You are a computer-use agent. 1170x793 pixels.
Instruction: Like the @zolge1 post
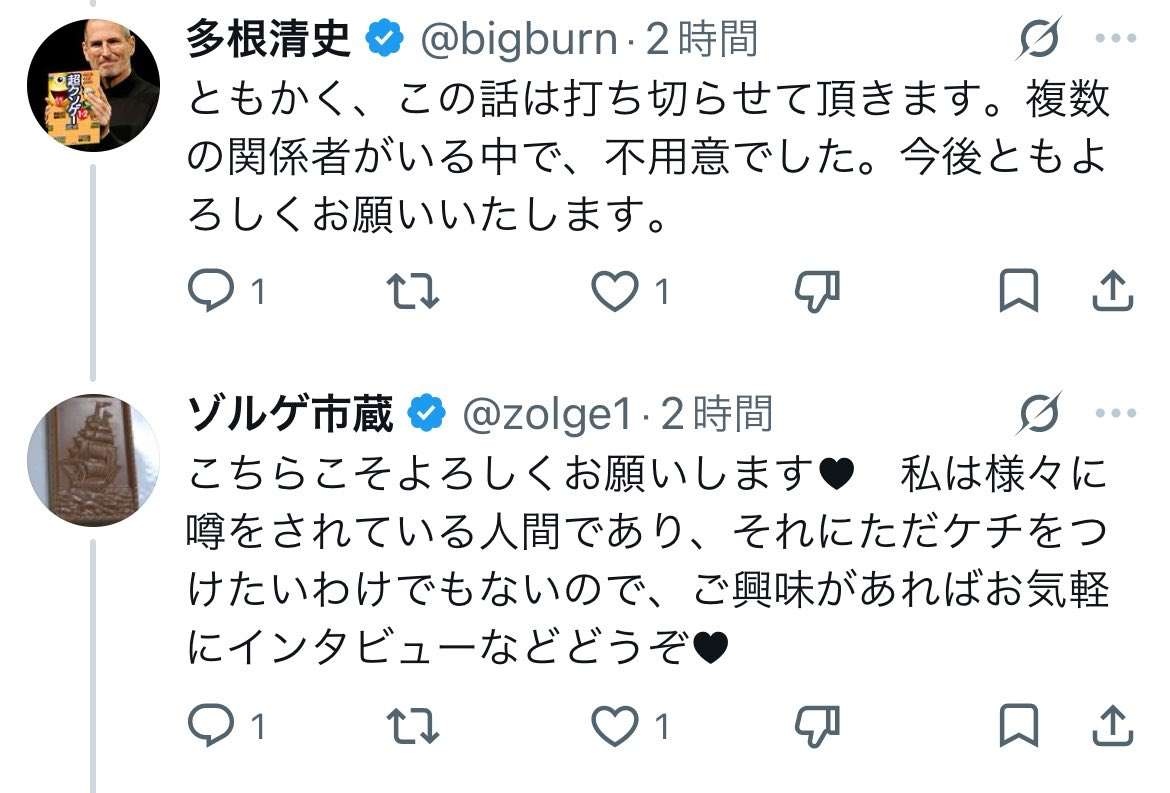tap(614, 727)
